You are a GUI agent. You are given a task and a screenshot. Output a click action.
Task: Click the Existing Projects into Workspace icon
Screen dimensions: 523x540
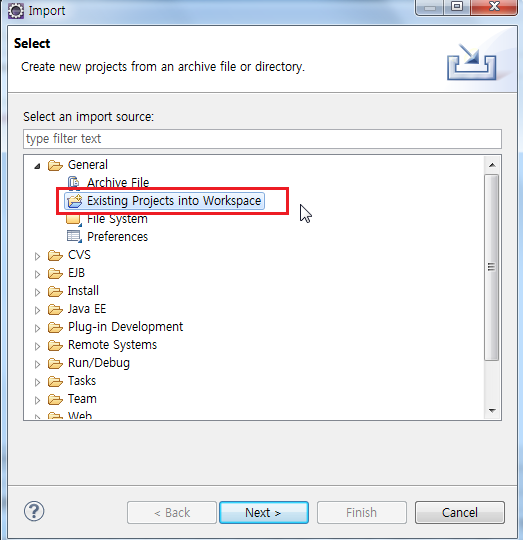(x=75, y=201)
